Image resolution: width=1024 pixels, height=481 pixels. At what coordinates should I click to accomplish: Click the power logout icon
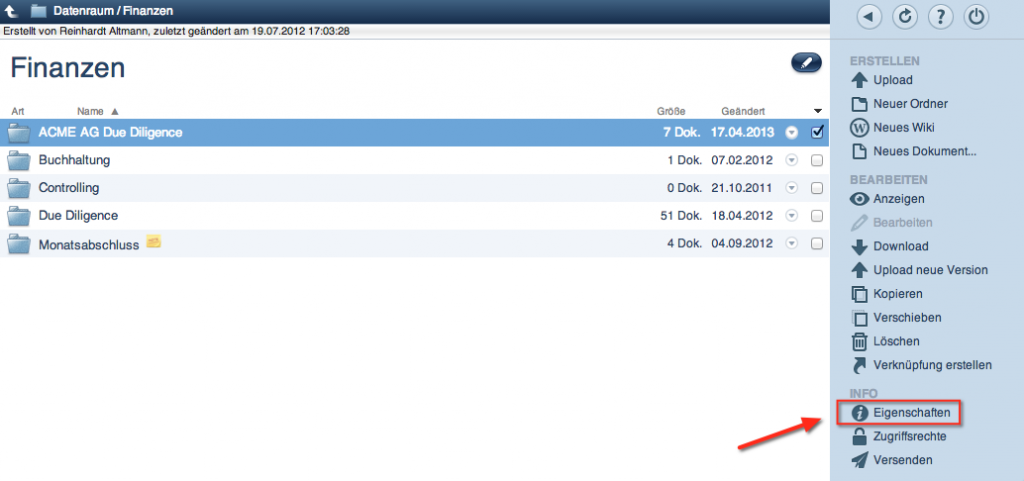(x=977, y=17)
